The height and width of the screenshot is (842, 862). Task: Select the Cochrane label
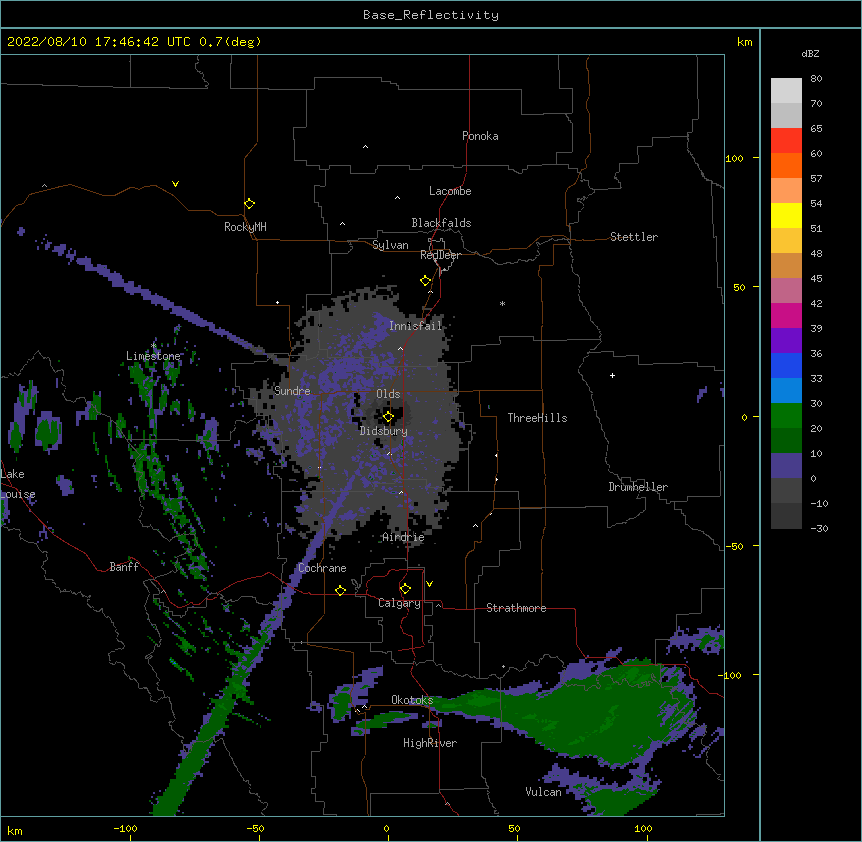click(322, 568)
